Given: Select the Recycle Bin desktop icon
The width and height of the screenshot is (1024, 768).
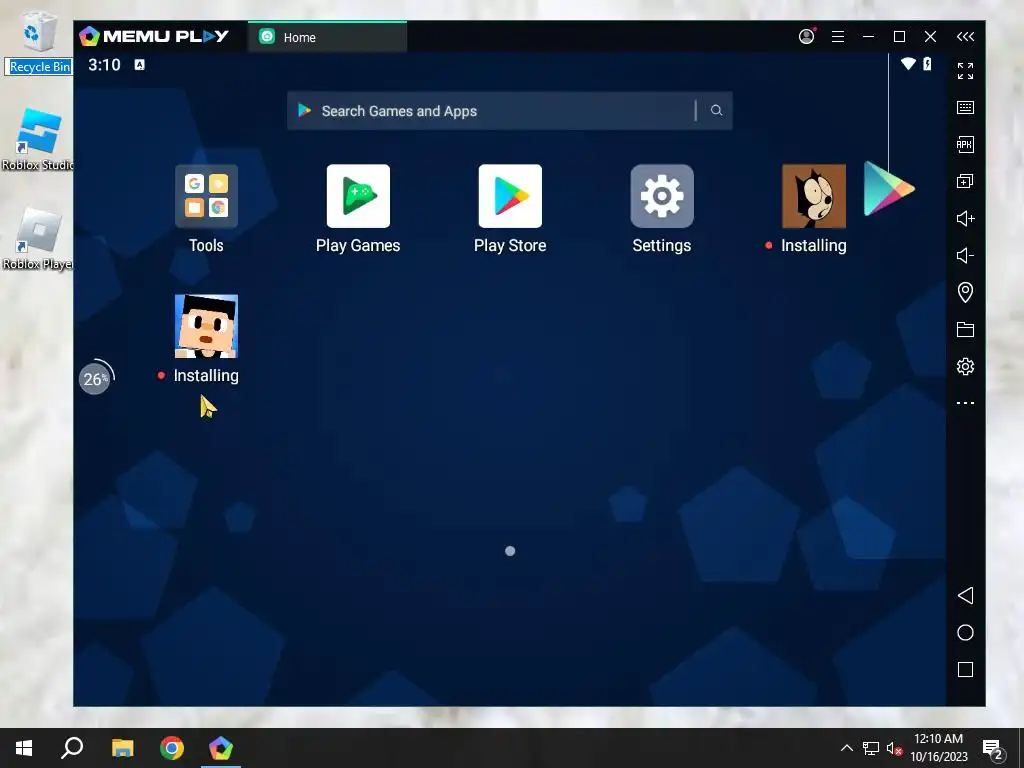Looking at the screenshot, I should pos(39,42).
